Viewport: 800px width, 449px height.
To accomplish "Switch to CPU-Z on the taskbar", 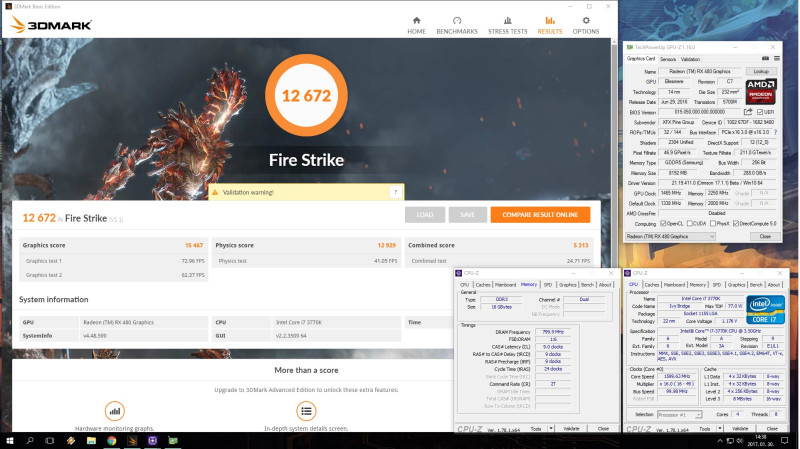I will 152,440.
